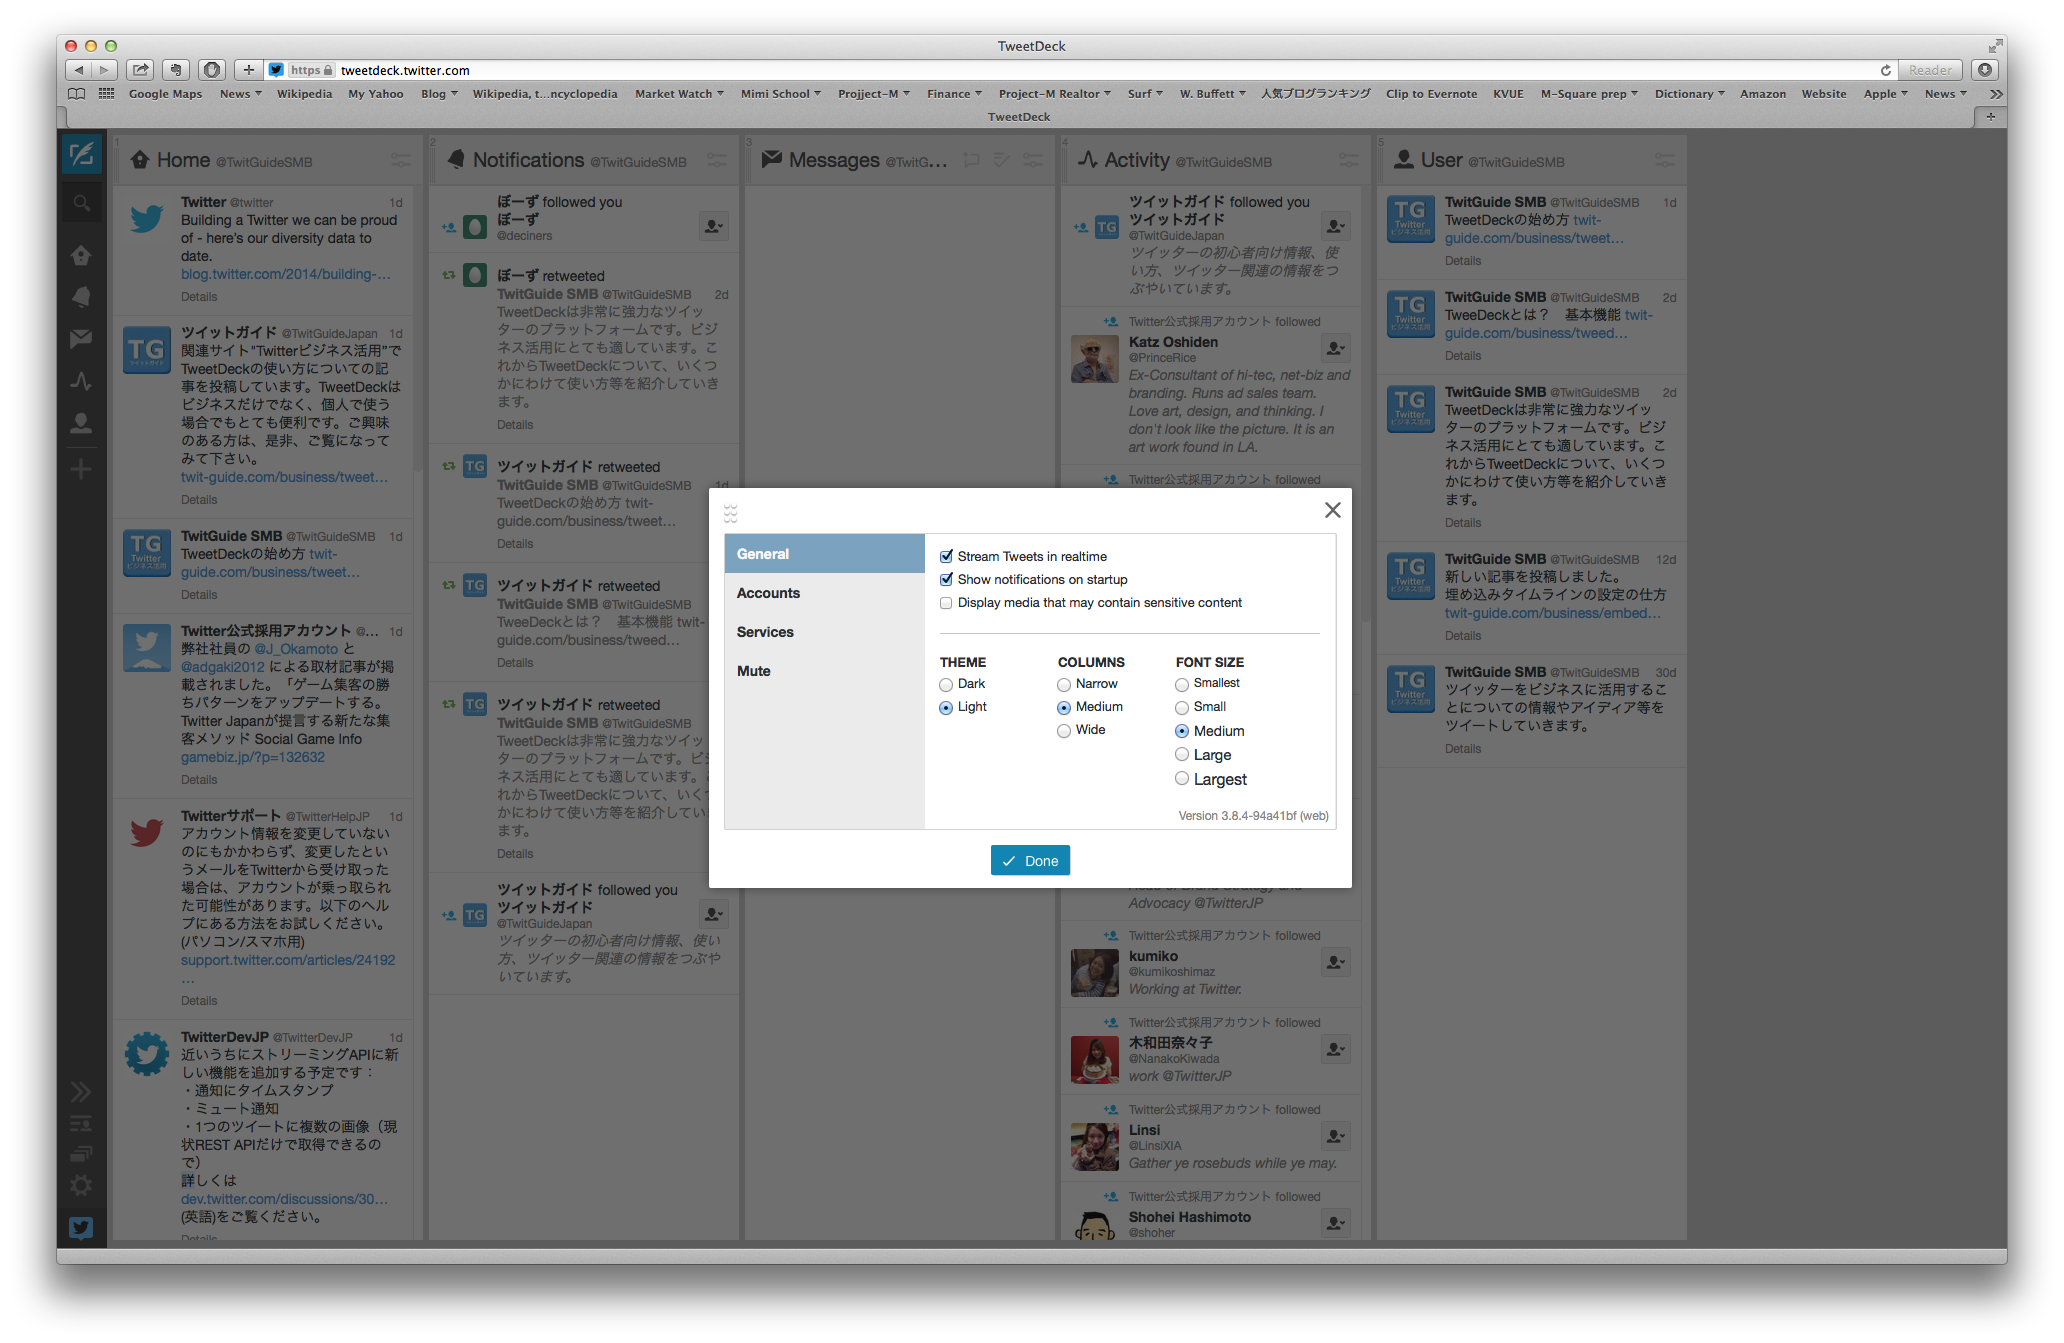Viewport: 2064px width, 1343px height.
Task: Enable Display media with sensitive content checkbox
Action: tap(946, 603)
